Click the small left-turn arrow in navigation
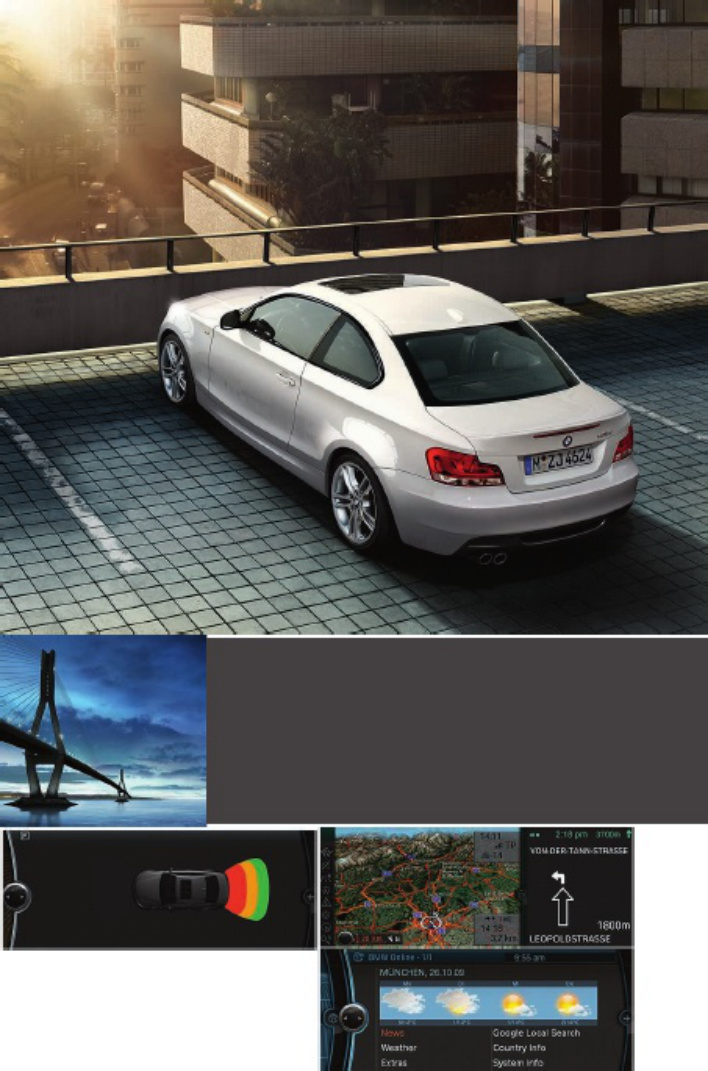 (x=558, y=877)
